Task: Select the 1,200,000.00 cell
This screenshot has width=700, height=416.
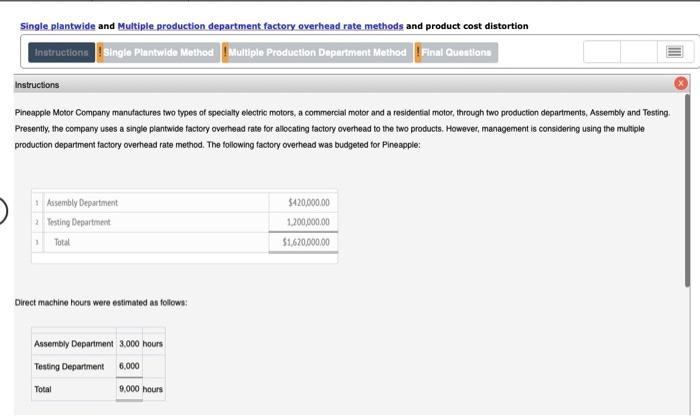Action: click(x=304, y=222)
